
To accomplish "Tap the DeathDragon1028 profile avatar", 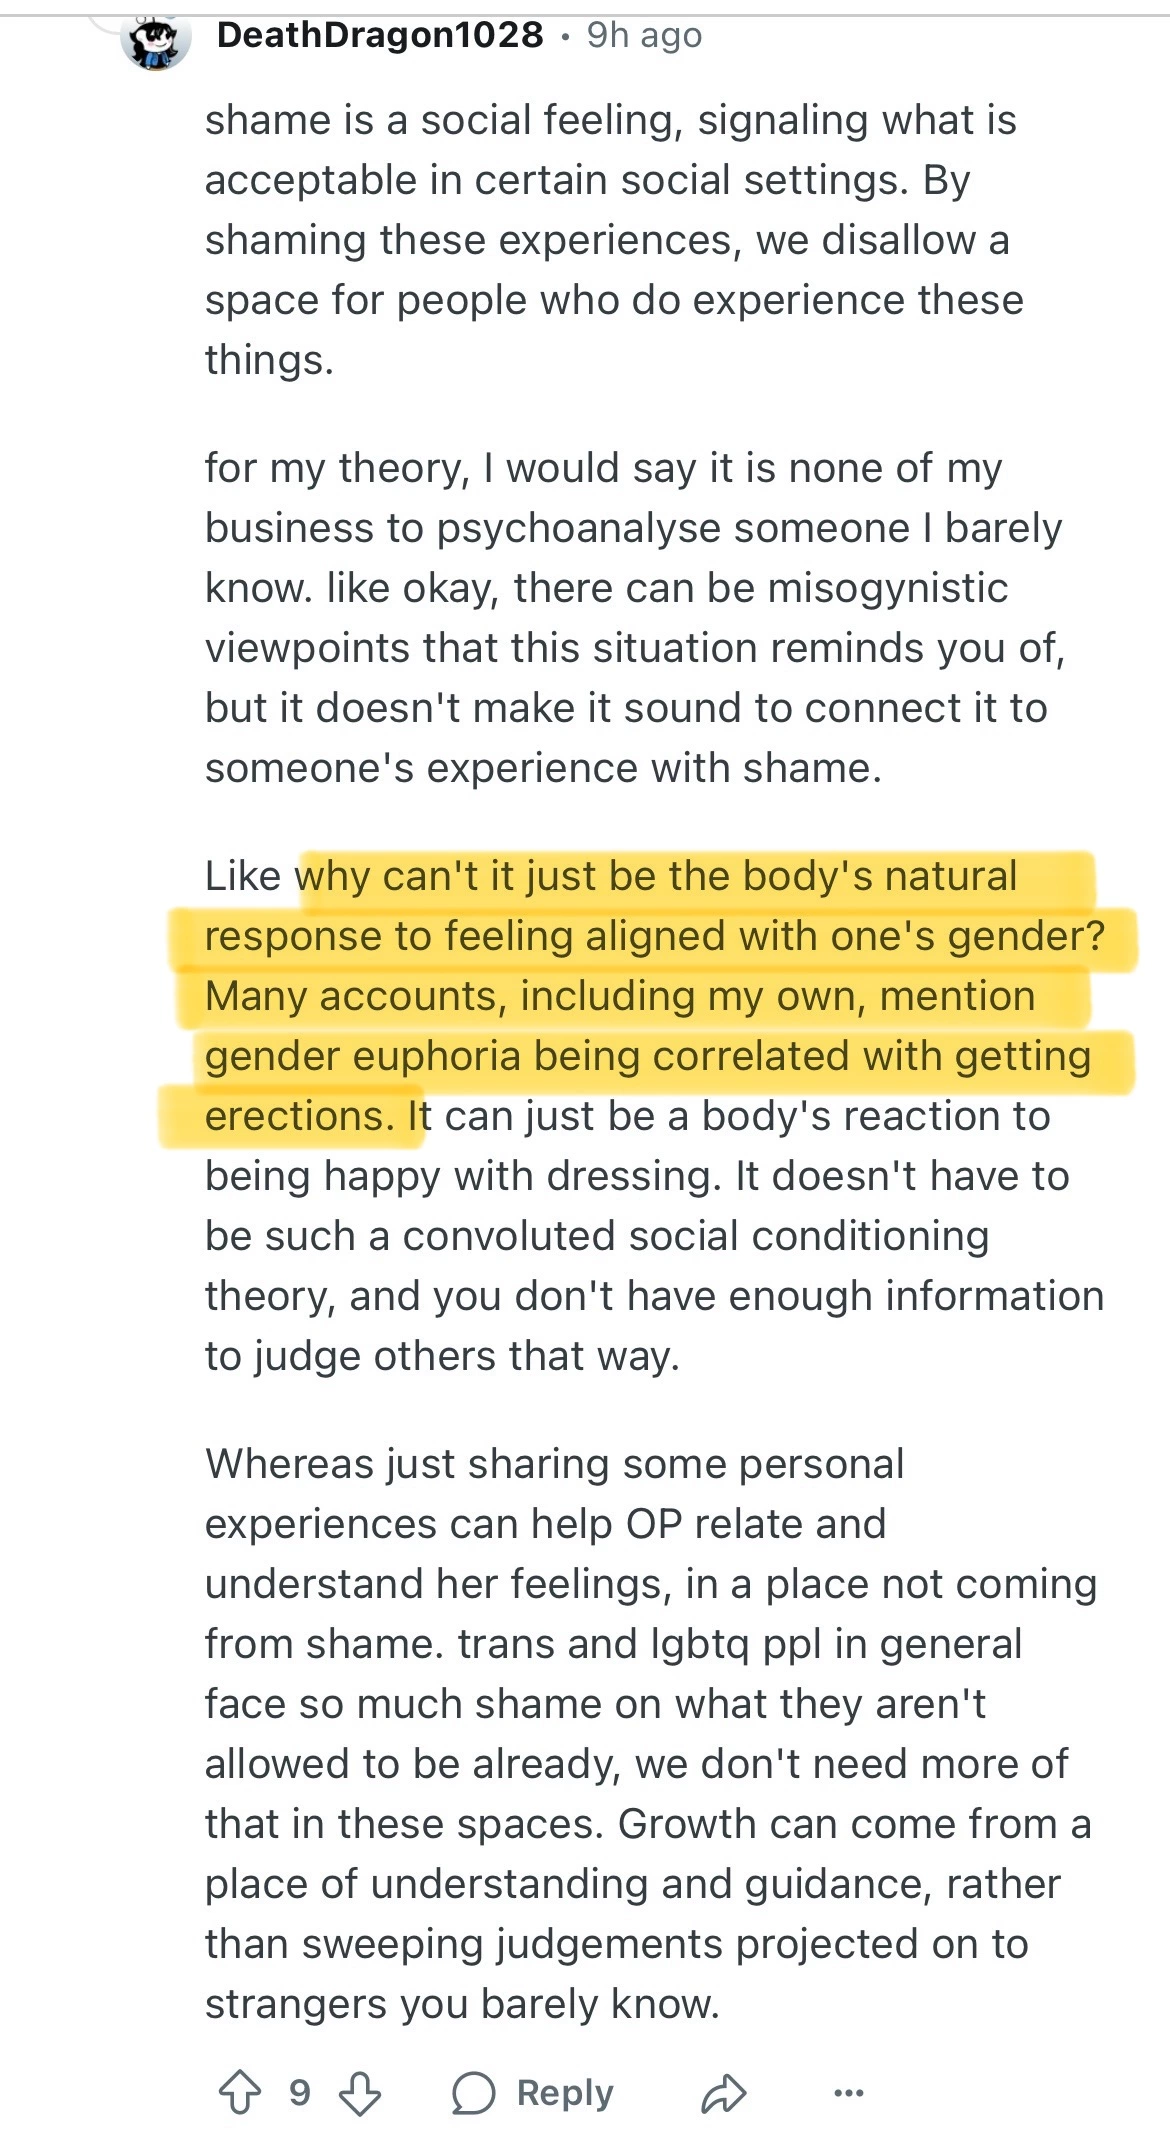I will point(155,40).
